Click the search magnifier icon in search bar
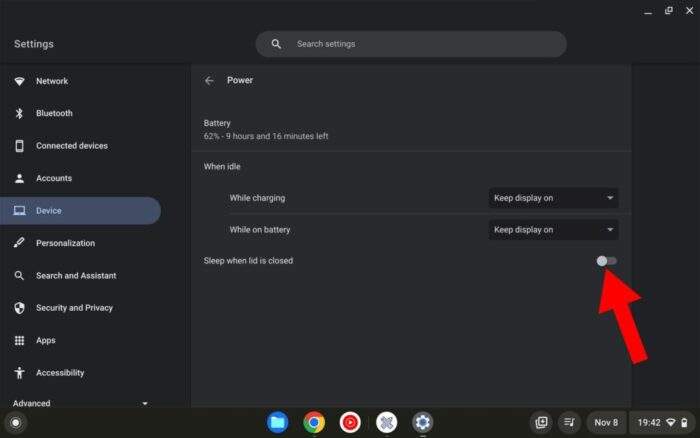The width and height of the screenshot is (700, 438). click(x=276, y=44)
